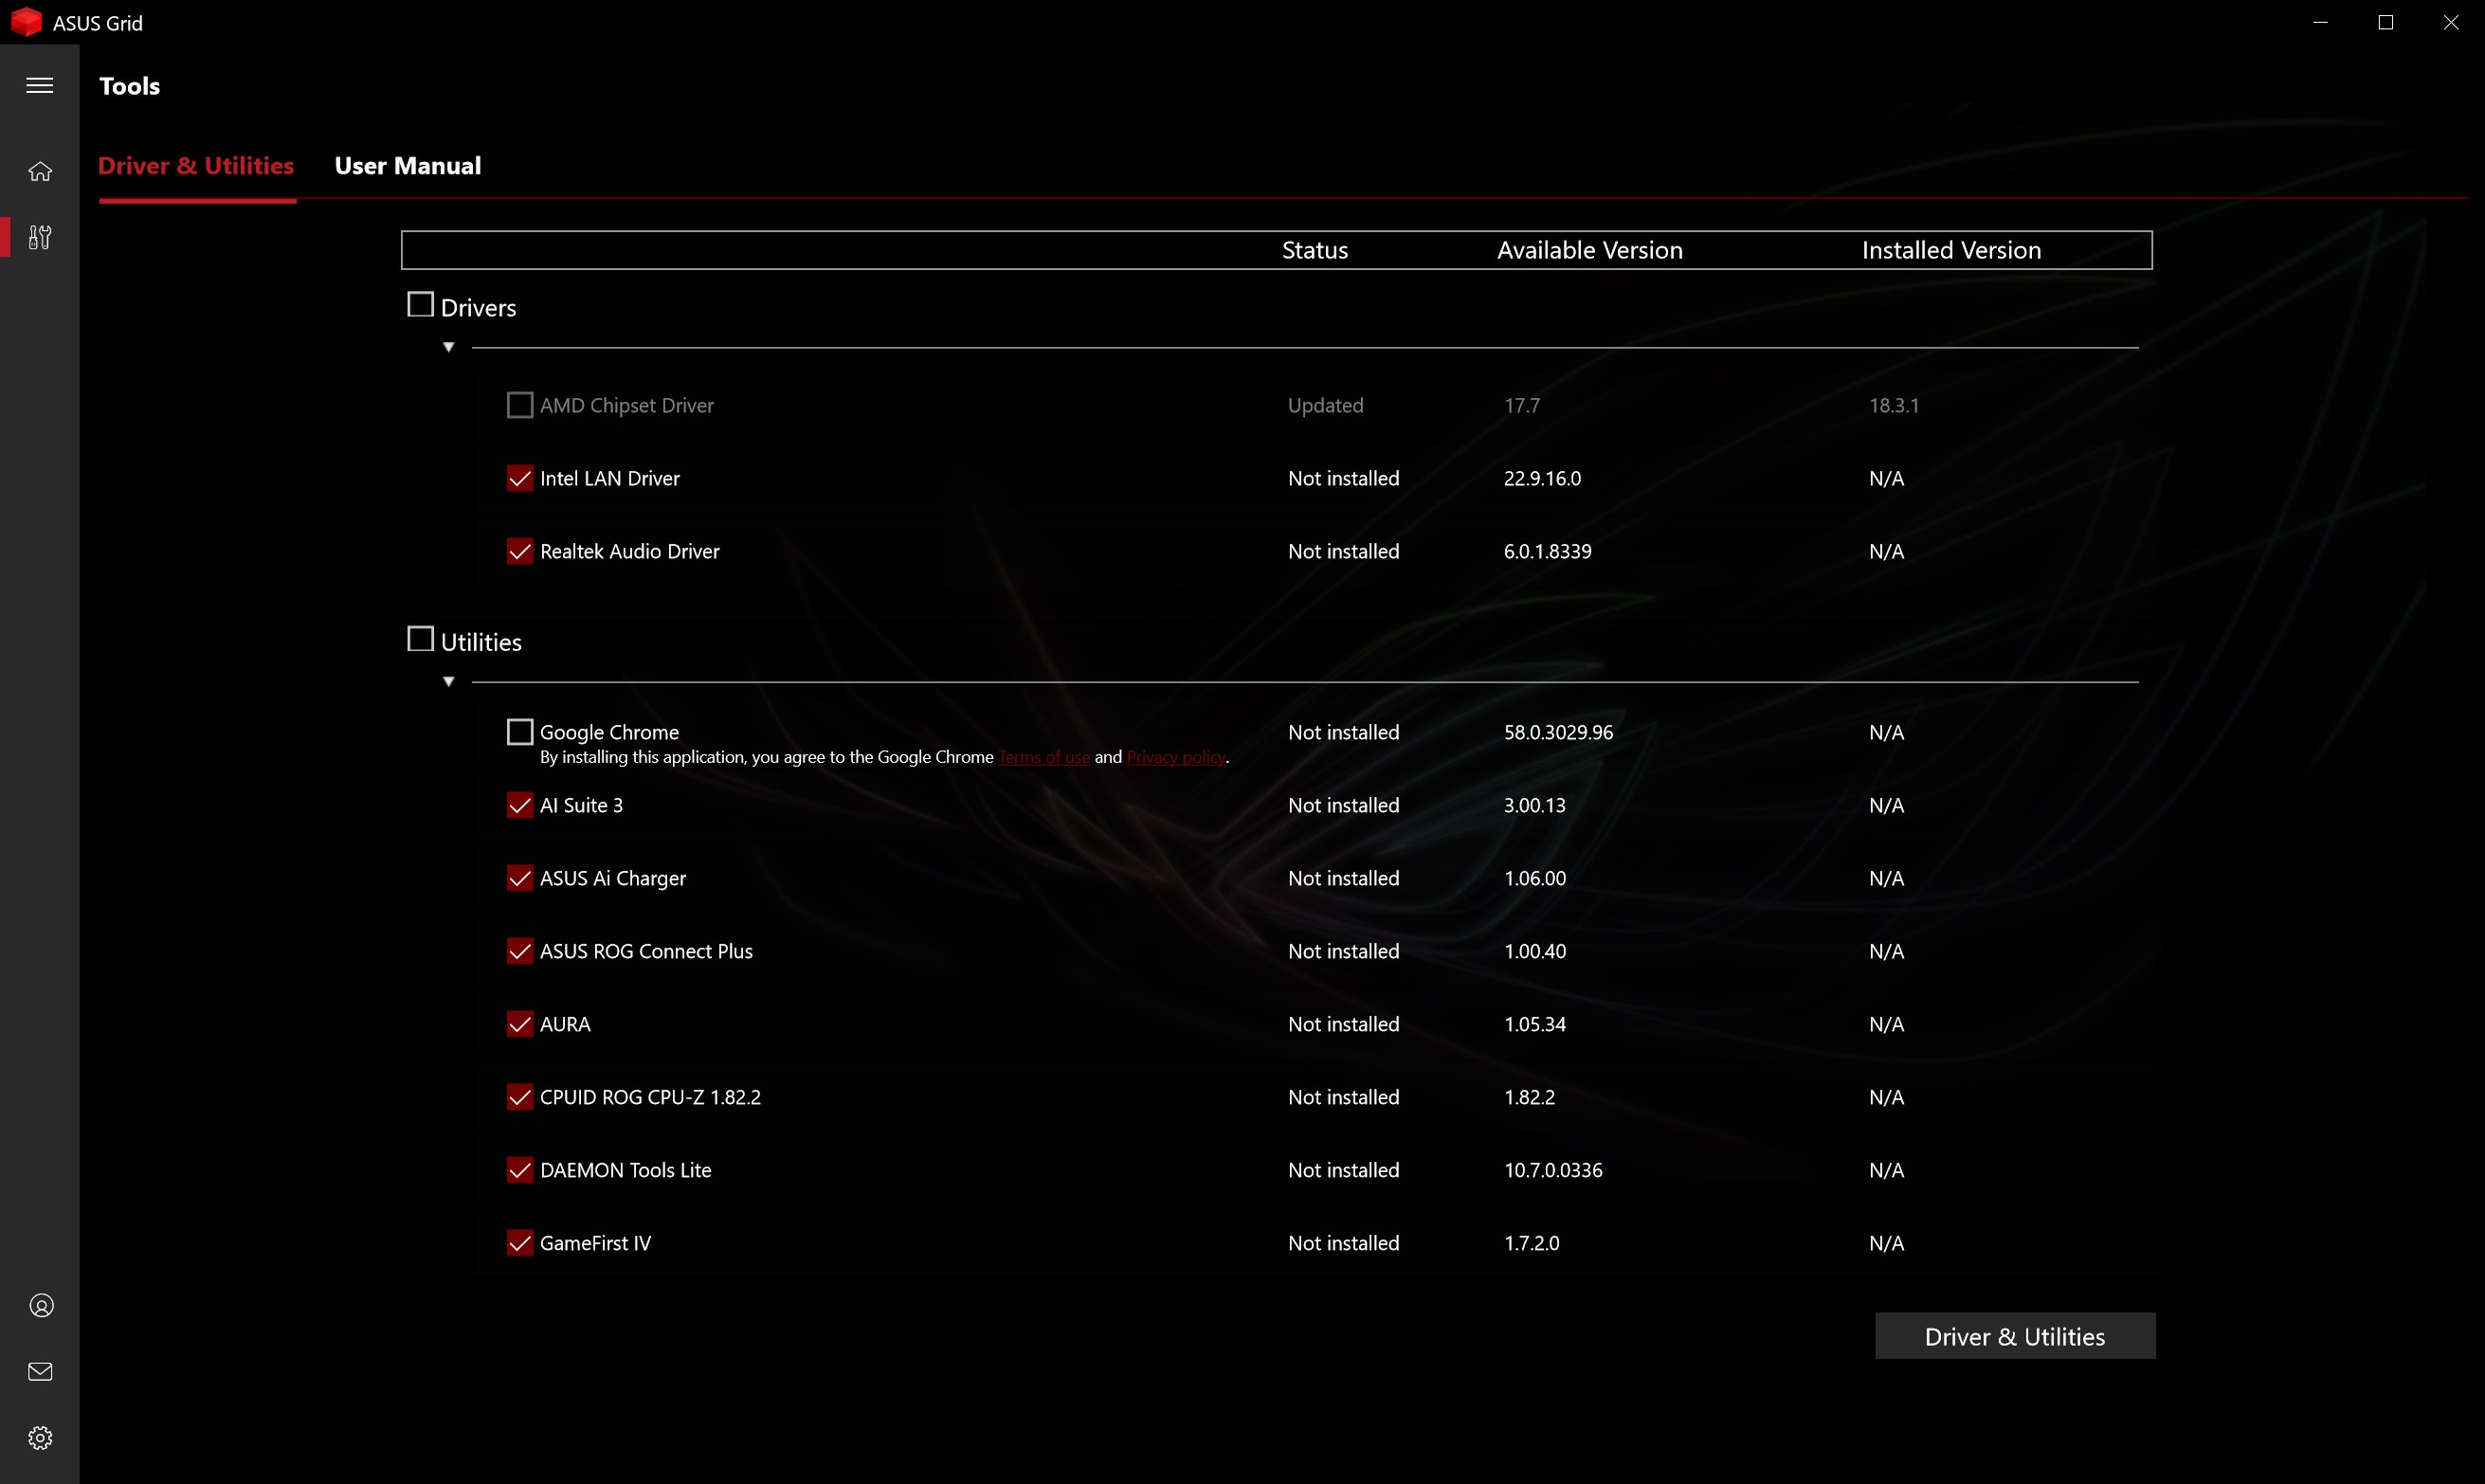The height and width of the screenshot is (1484, 2485).
Task: Select the Tools sidebar icon
Action: (40, 237)
